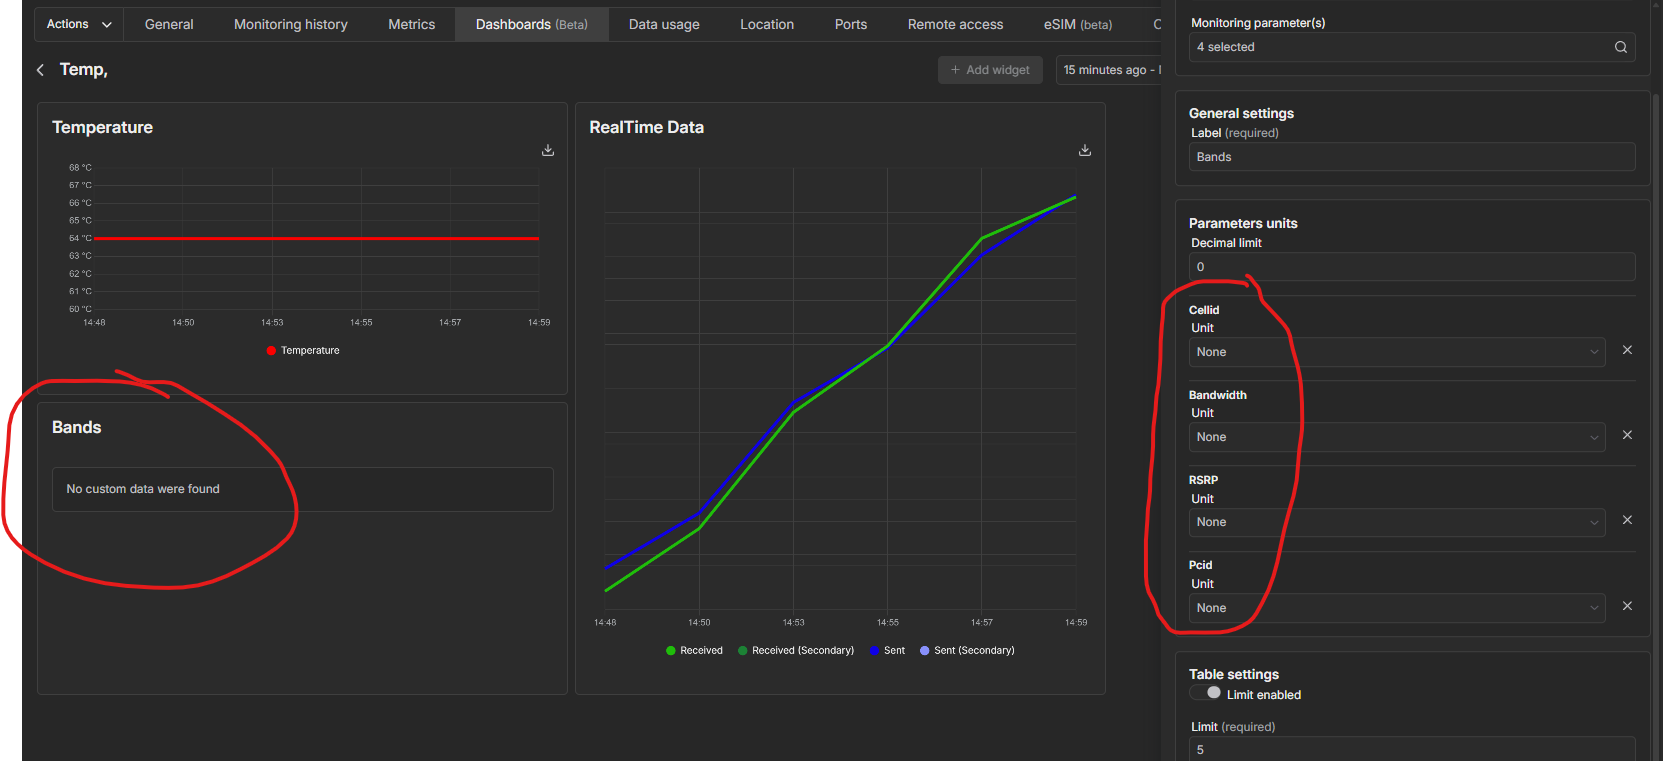The height and width of the screenshot is (761, 1663).
Task: Open the Cellid Unit dropdown
Action: click(x=1396, y=352)
